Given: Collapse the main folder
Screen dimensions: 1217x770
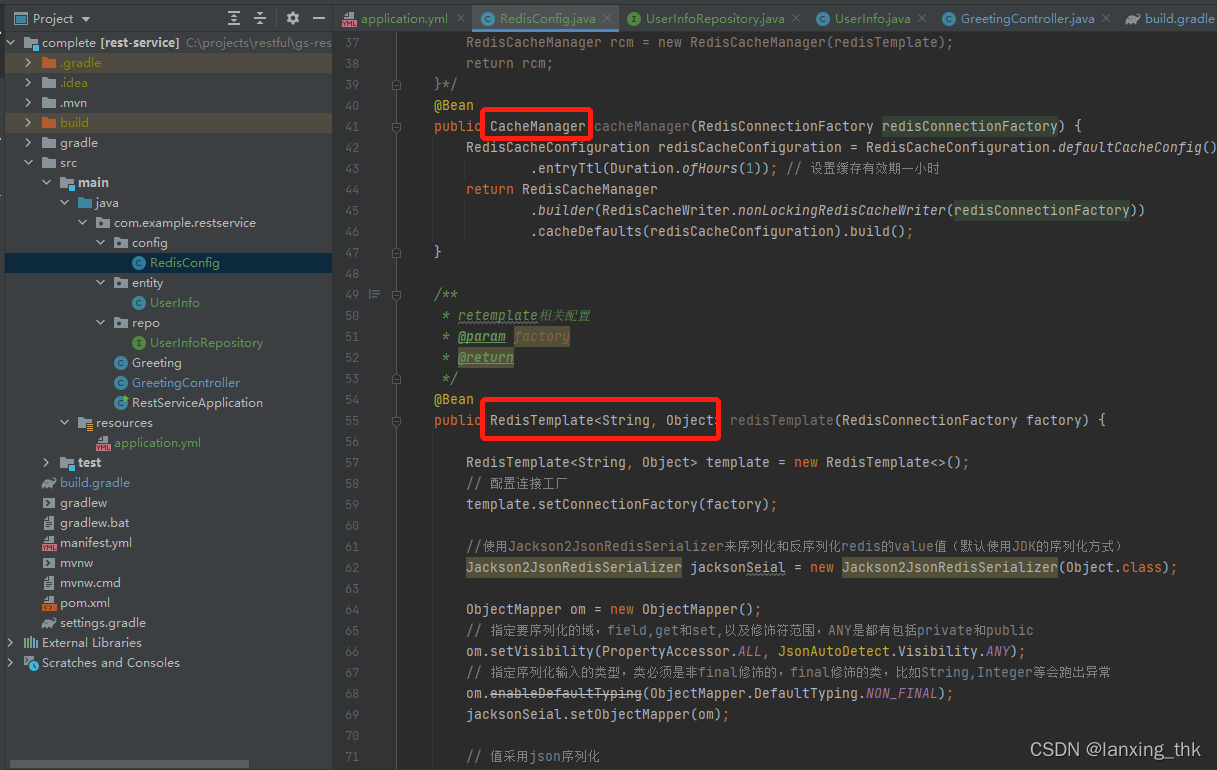Looking at the screenshot, I should tap(47, 183).
